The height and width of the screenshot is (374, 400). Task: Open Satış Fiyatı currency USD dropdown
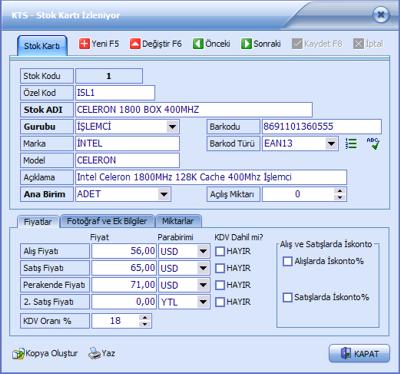[203, 268]
